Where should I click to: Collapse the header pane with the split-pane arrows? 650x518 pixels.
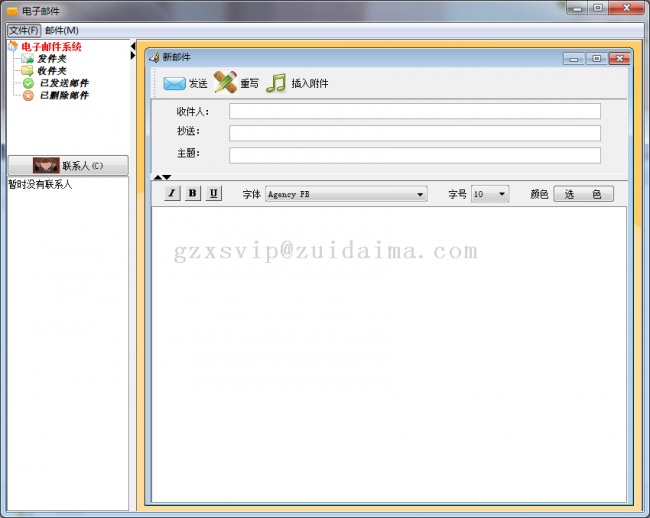tap(156, 177)
